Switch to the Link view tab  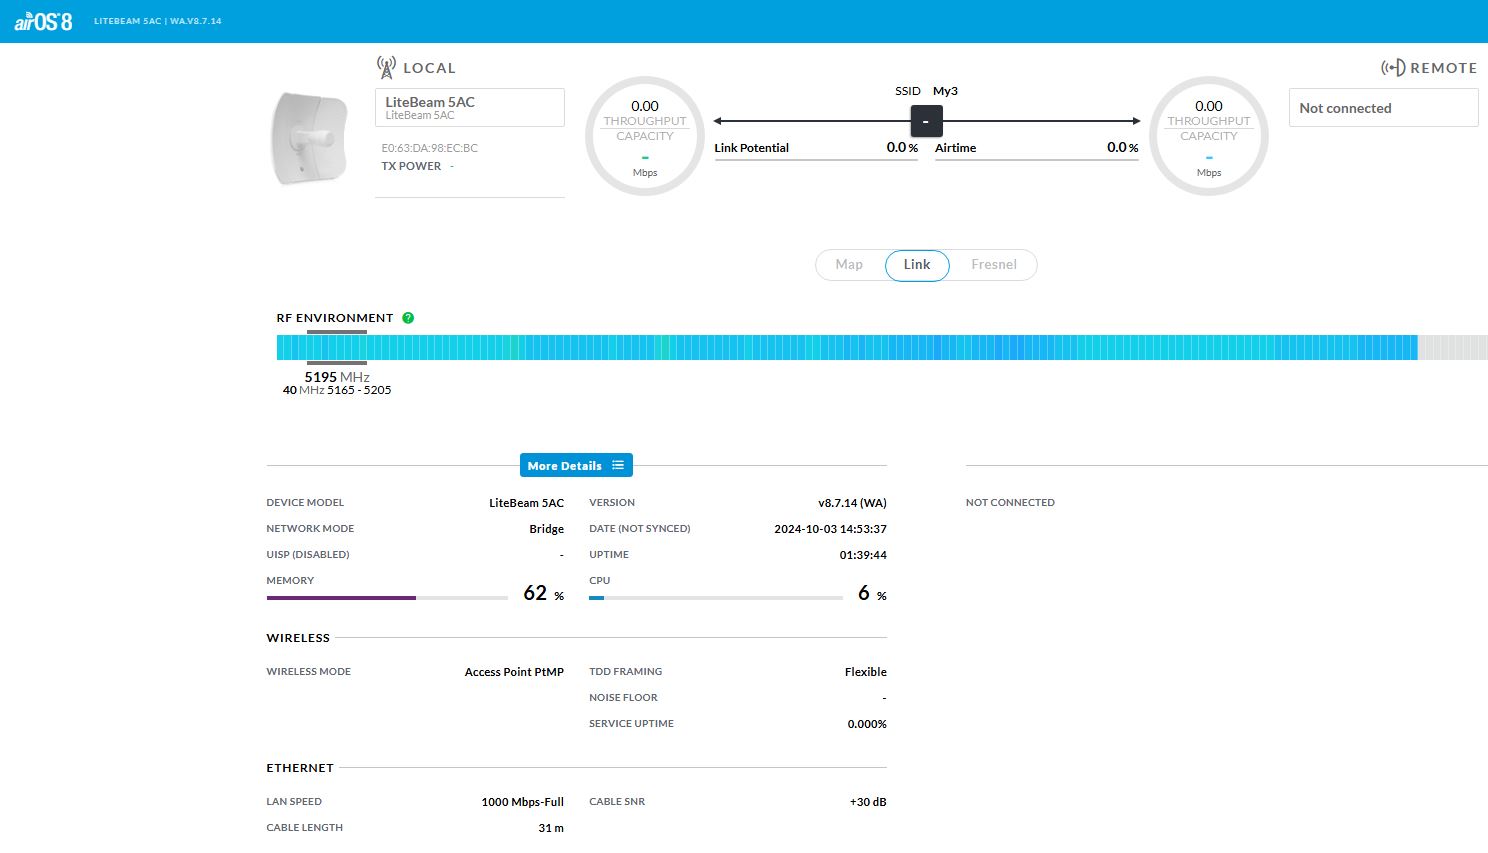[x=917, y=265]
